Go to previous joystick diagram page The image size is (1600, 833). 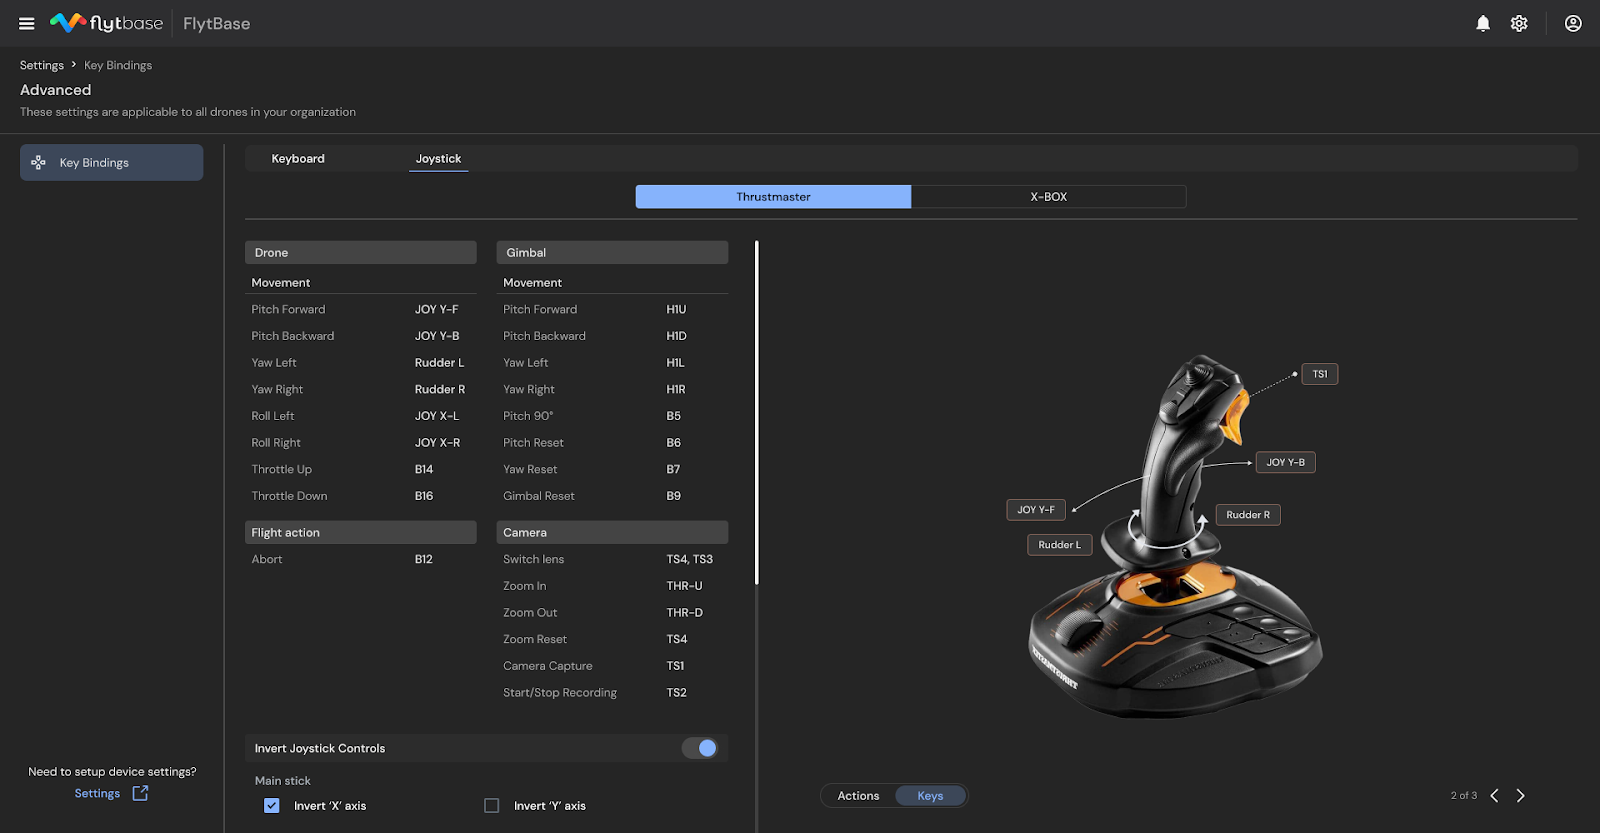[1494, 796]
